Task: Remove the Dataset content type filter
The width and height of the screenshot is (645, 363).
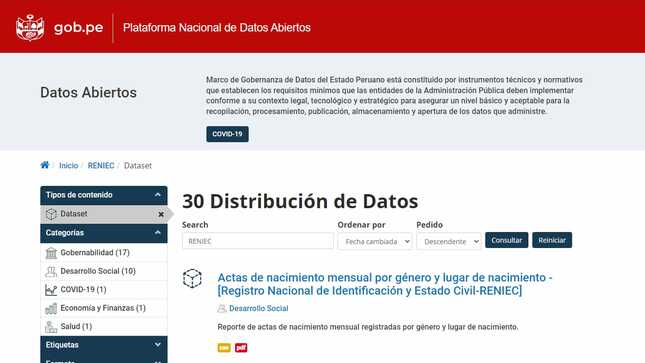Action: [x=161, y=214]
